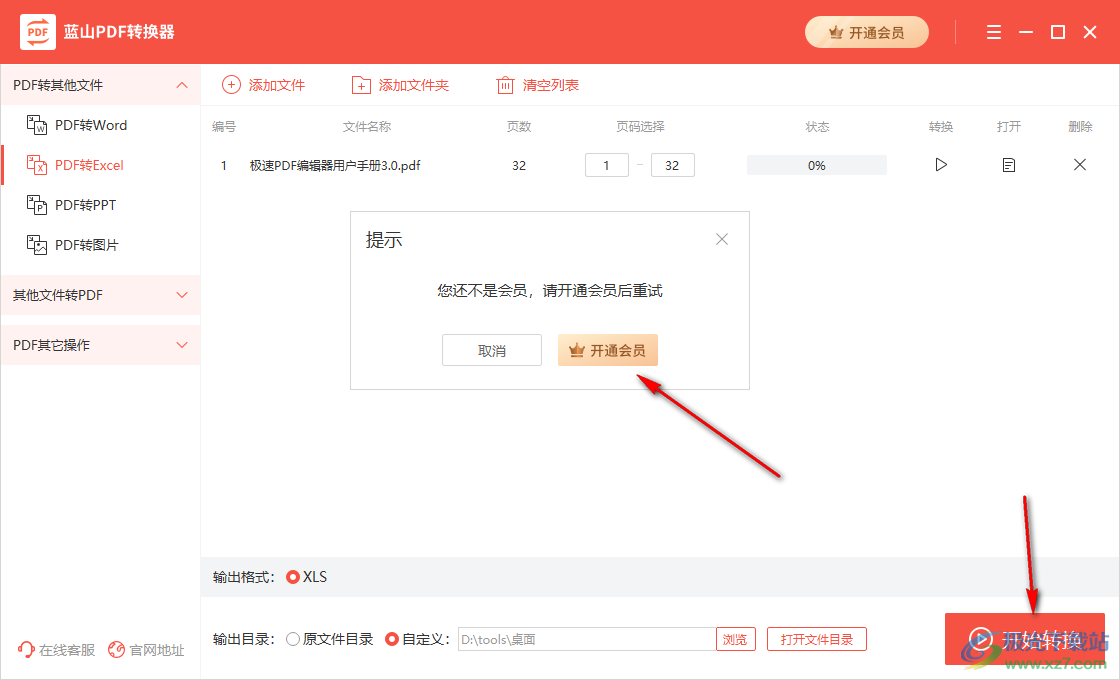
Task: Click the 页码选择 column header
Action: click(x=640, y=126)
